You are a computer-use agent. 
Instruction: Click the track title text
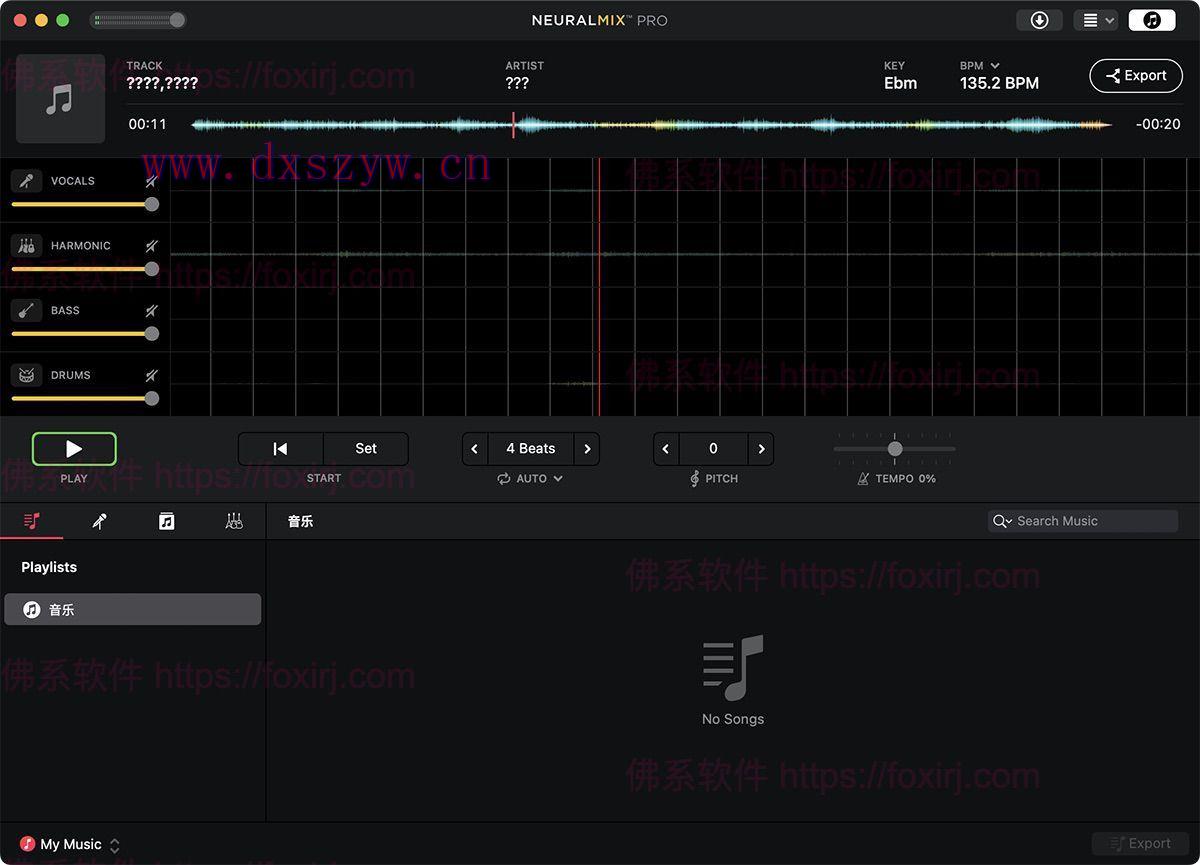[162, 83]
